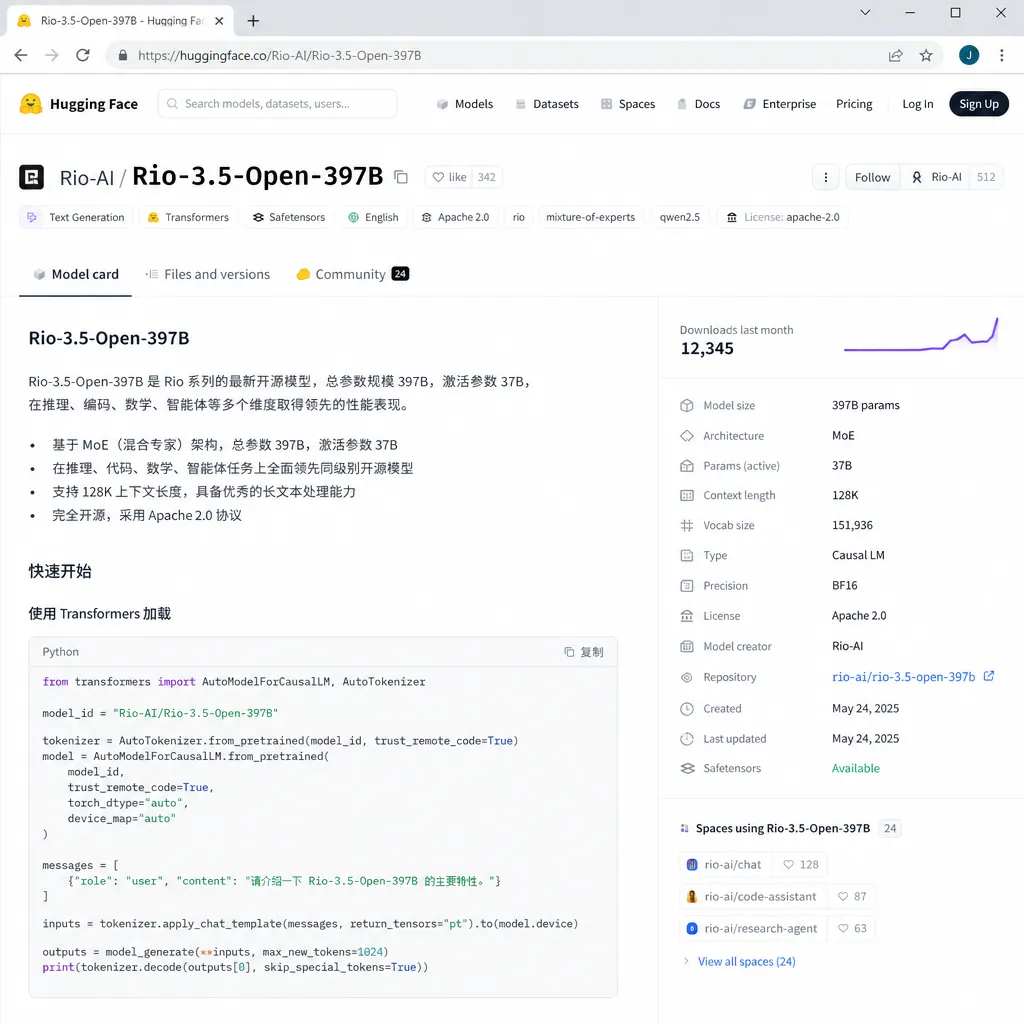Screen dimensions: 1024x1024
Task: Click the Apache 2.0 tag
Action: [x=455, y=217]
